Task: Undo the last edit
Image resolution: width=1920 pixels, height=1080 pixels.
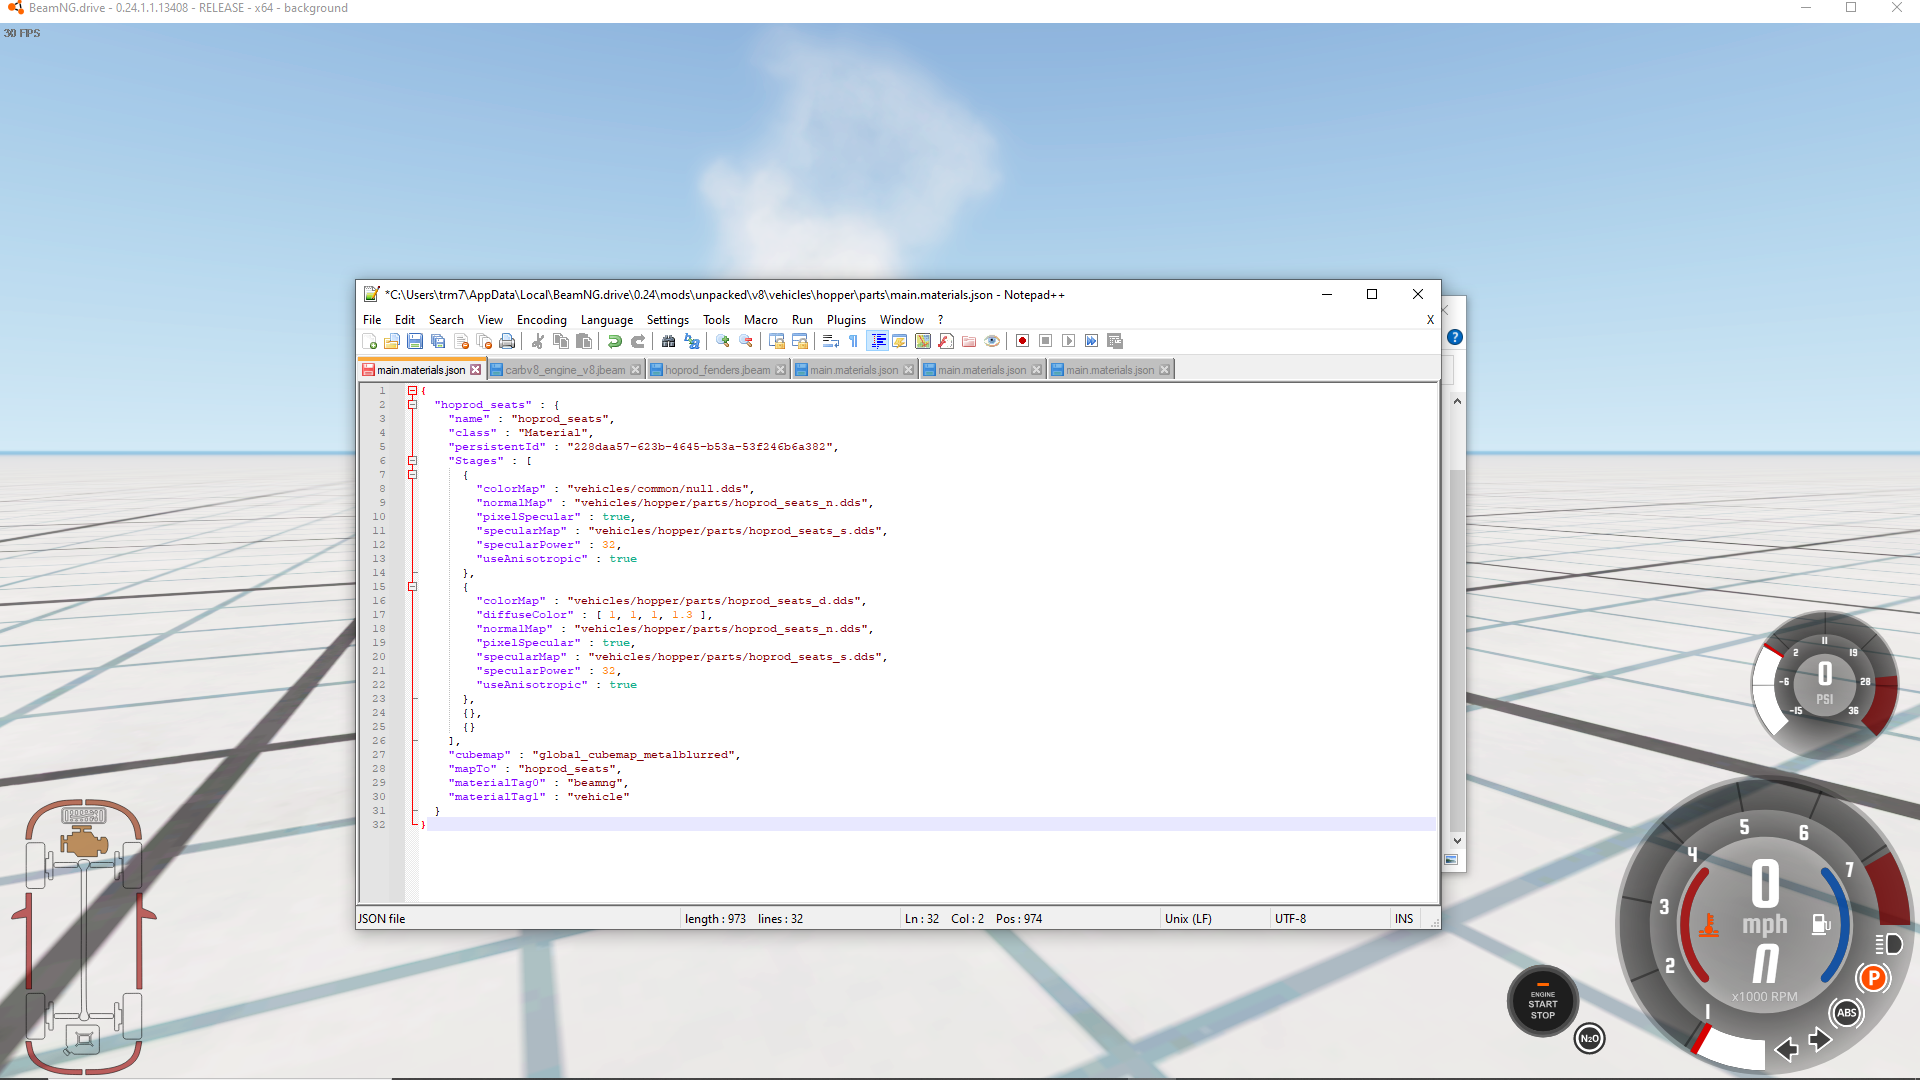Action: (615, 341)
